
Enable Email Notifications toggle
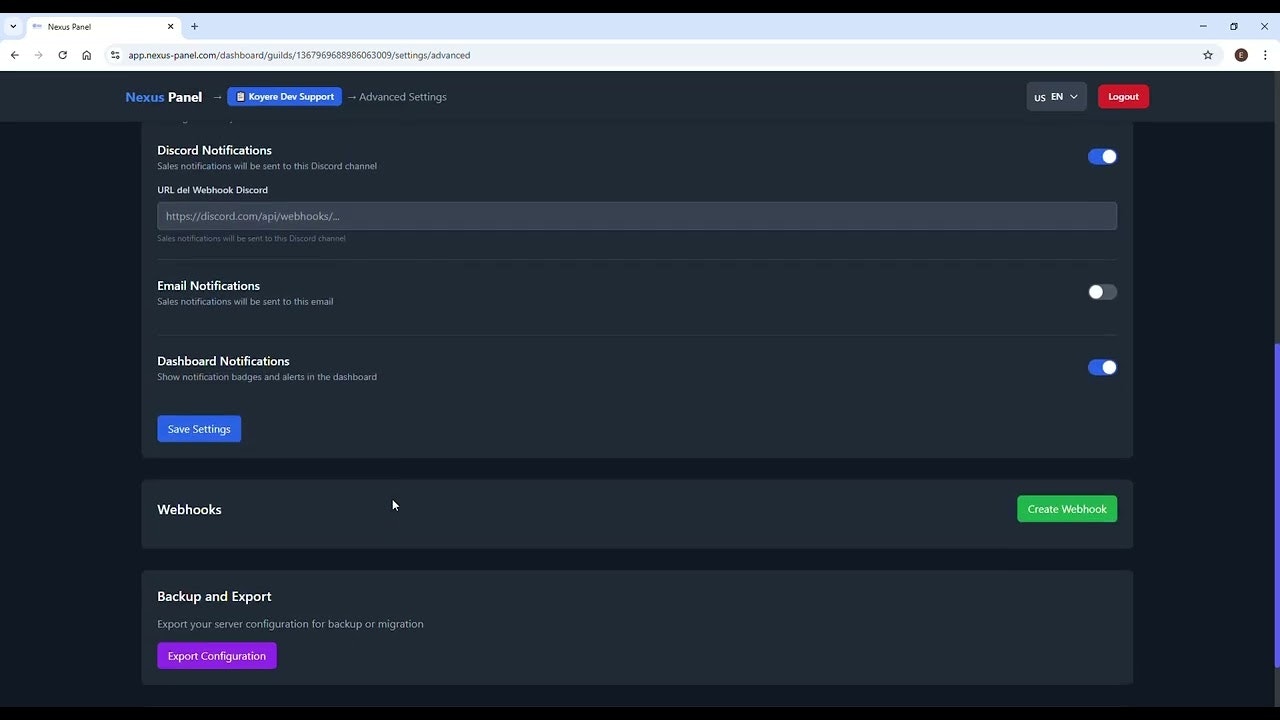tap(1102, 291)
